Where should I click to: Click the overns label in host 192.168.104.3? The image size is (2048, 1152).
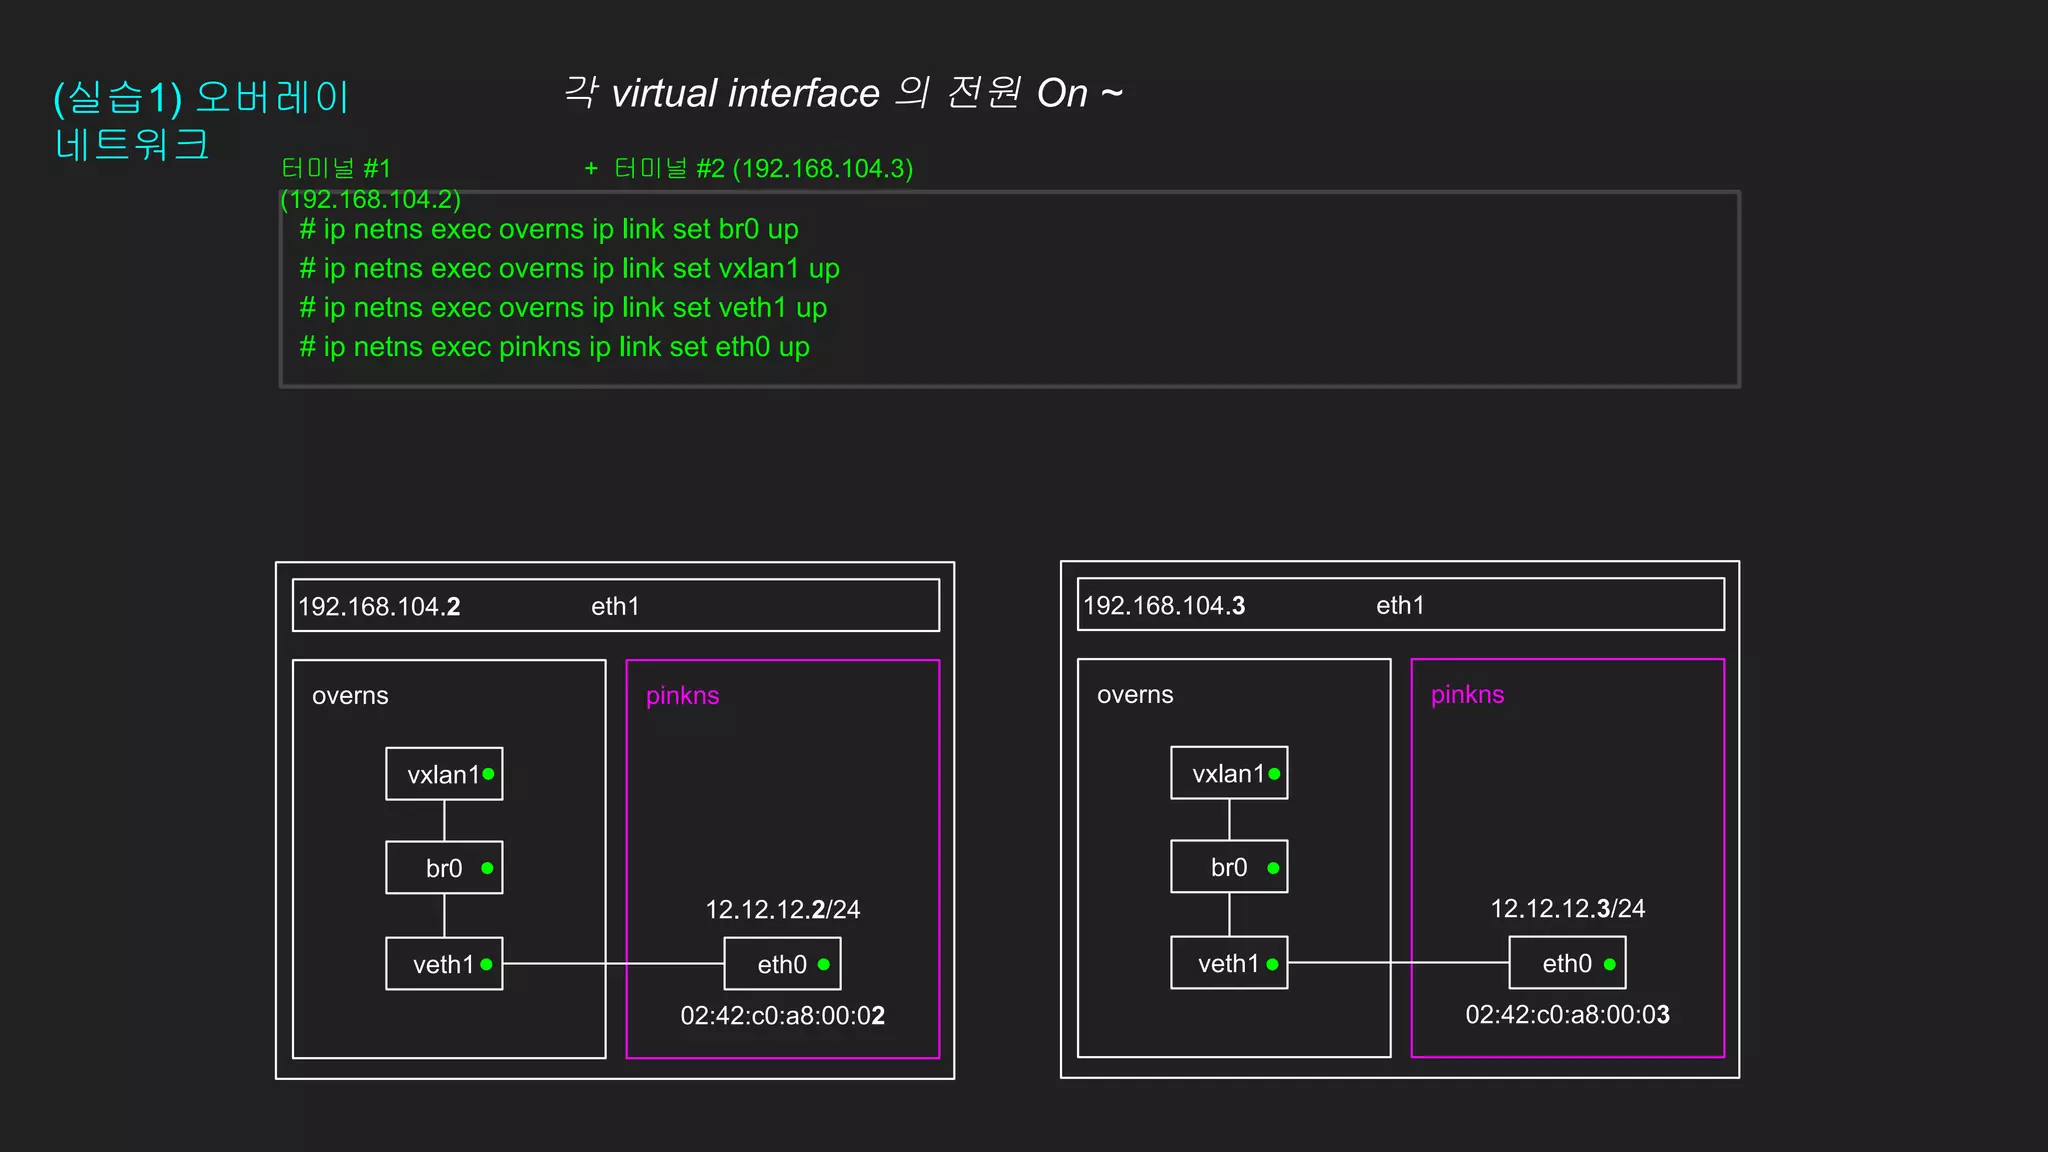pos(1135,695)
